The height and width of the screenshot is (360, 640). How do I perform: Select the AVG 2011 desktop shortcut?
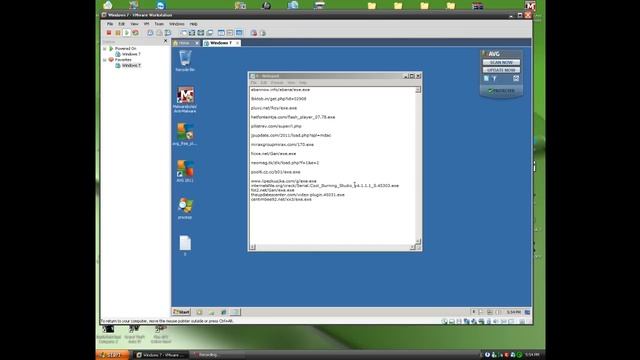click(x=185, y=171)
